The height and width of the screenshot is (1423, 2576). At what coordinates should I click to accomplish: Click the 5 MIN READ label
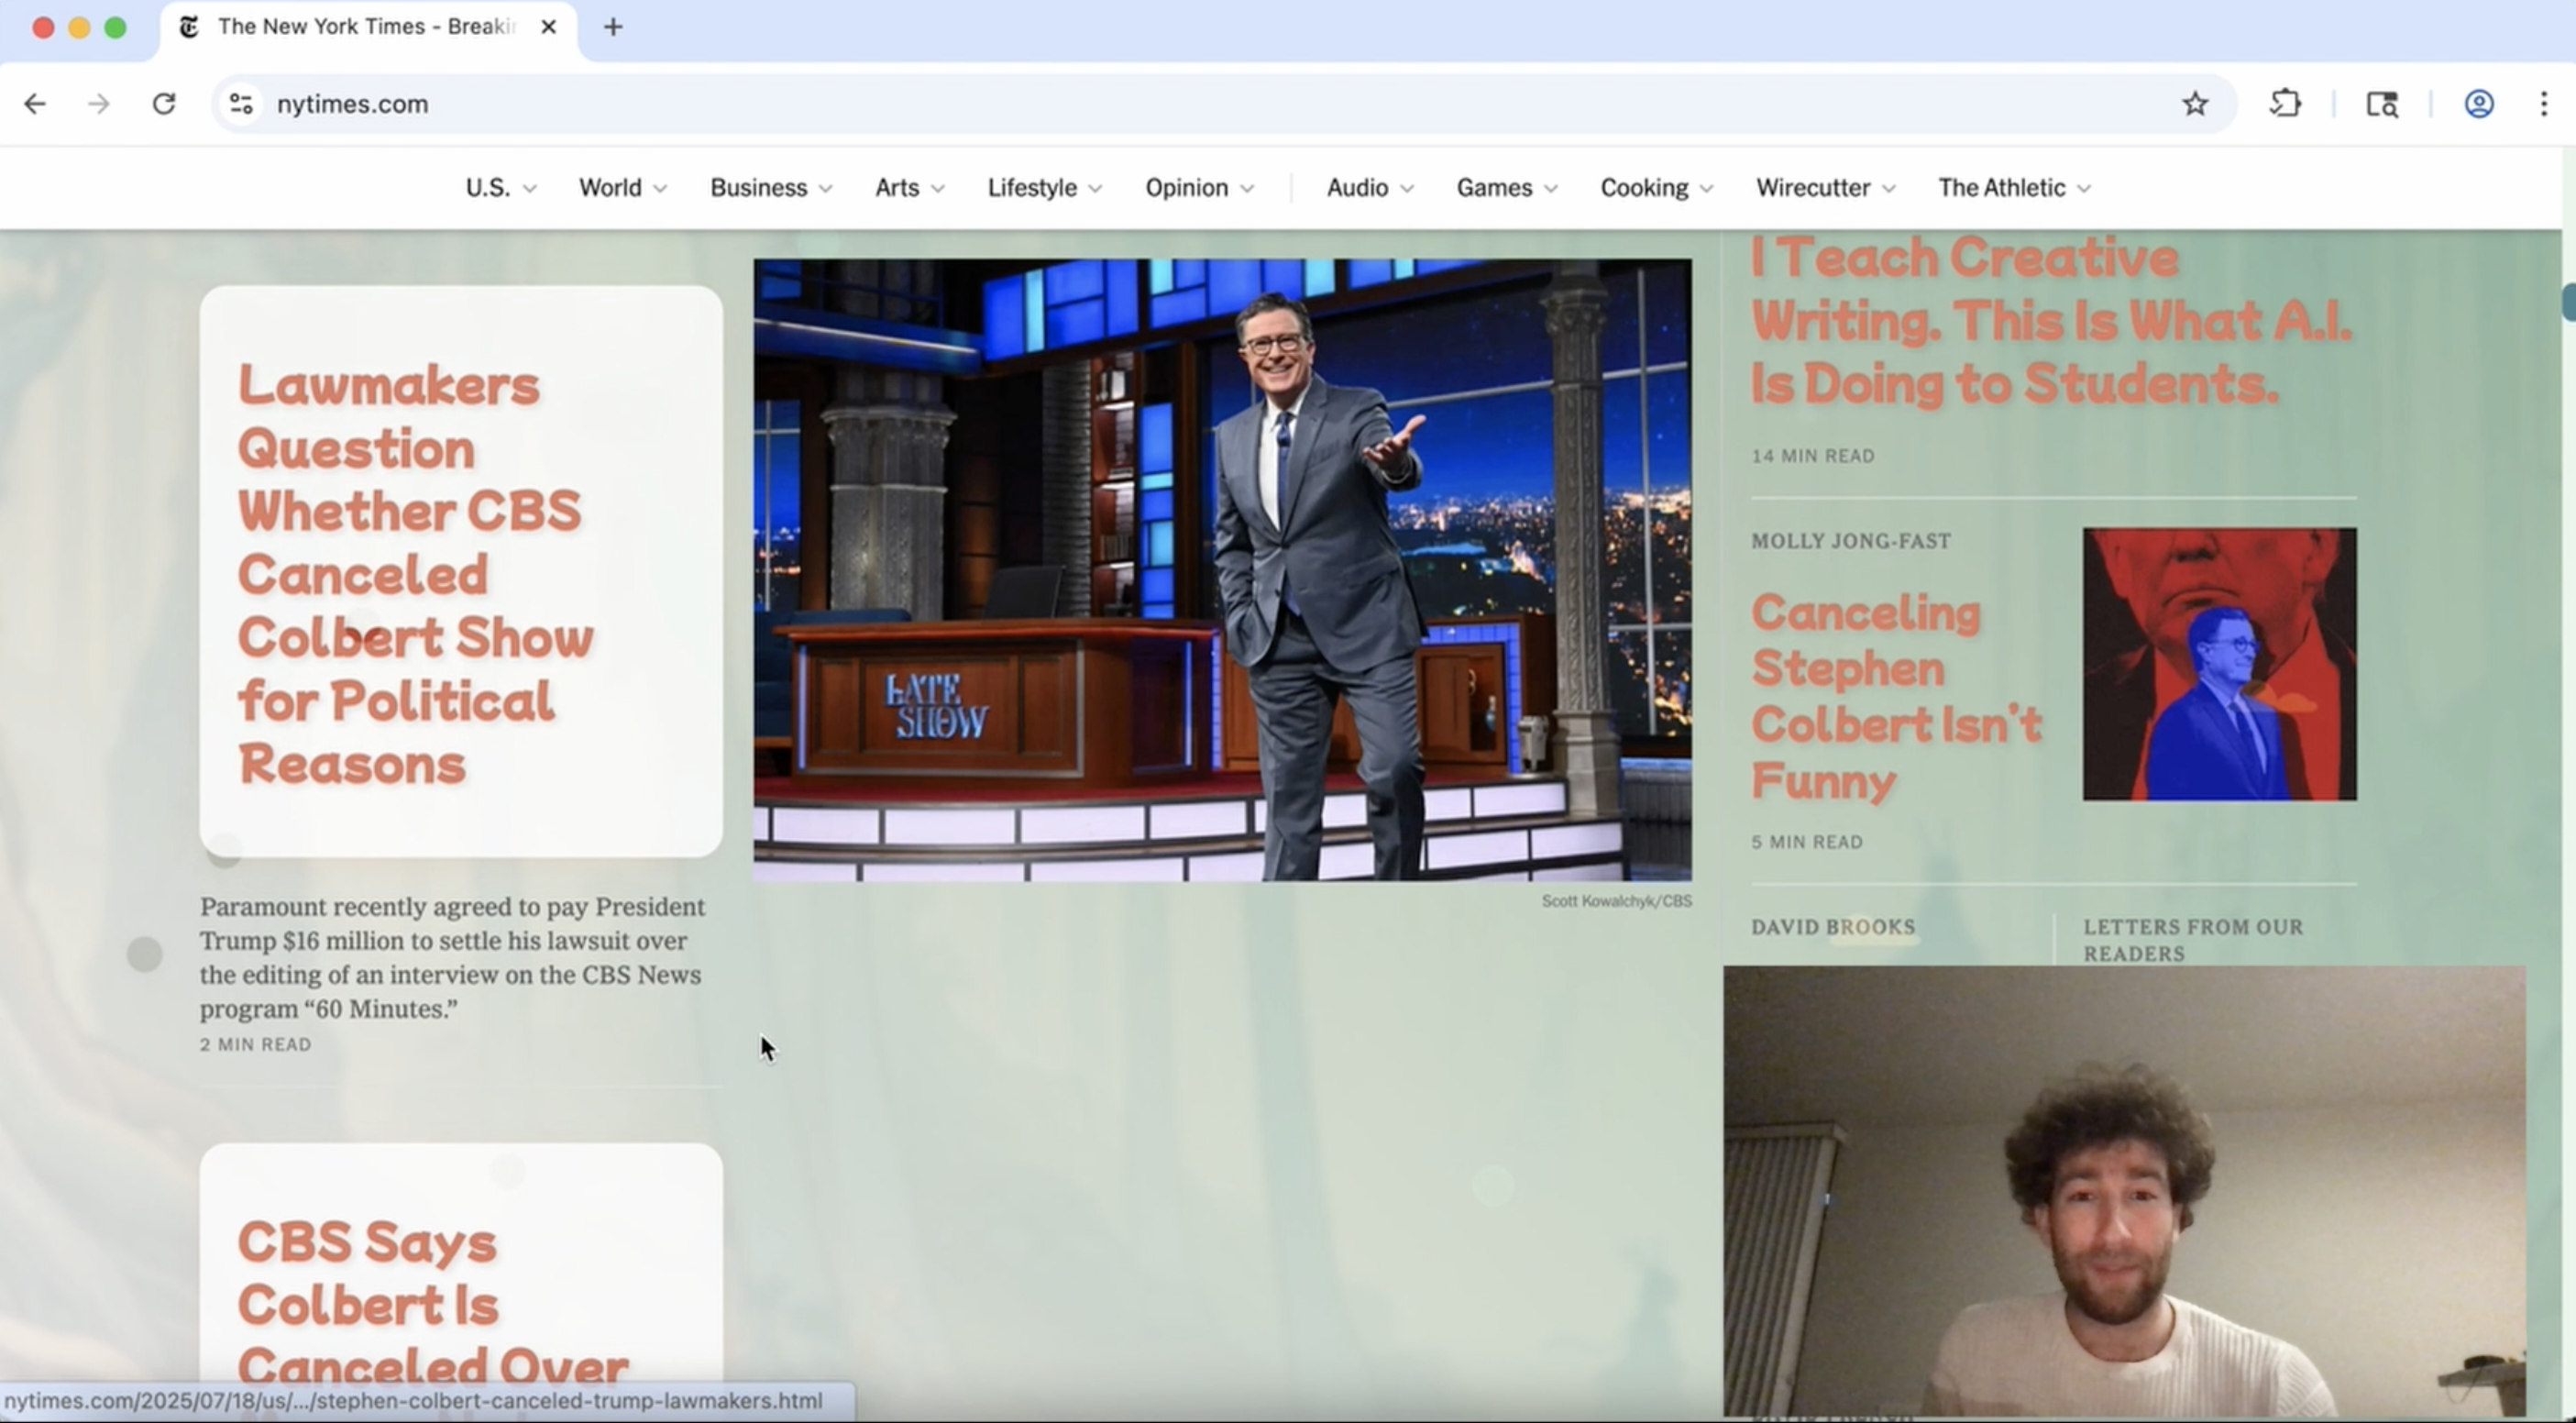(1807, 842)
